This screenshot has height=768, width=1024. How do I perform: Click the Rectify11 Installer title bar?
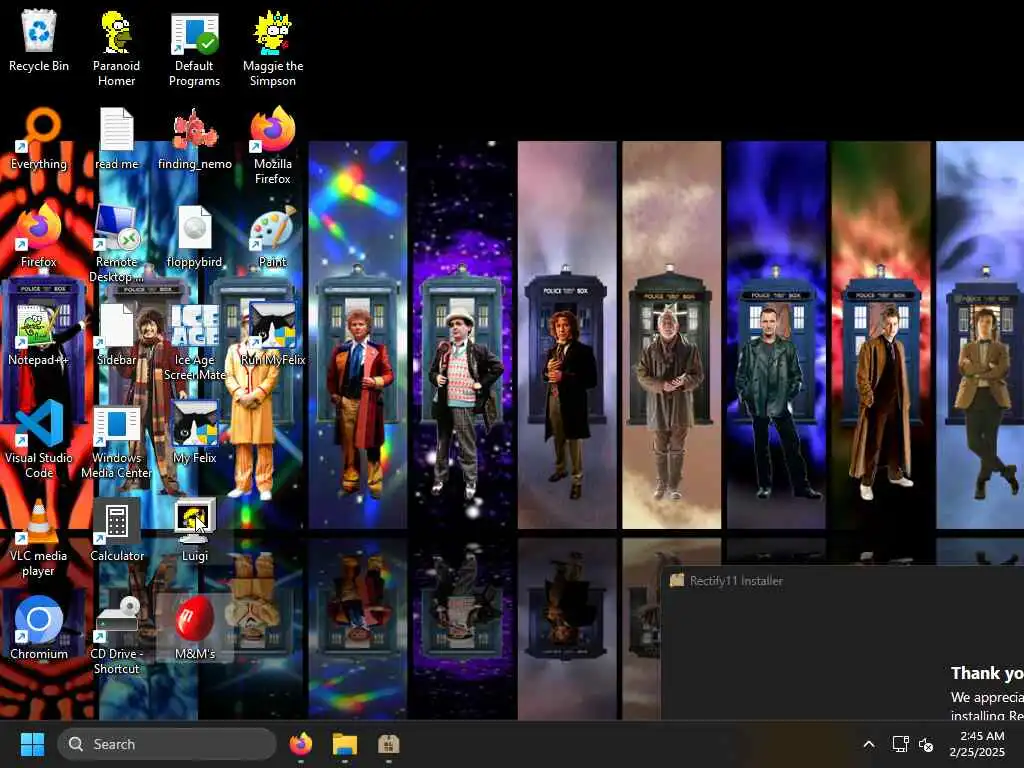point(842,581)
